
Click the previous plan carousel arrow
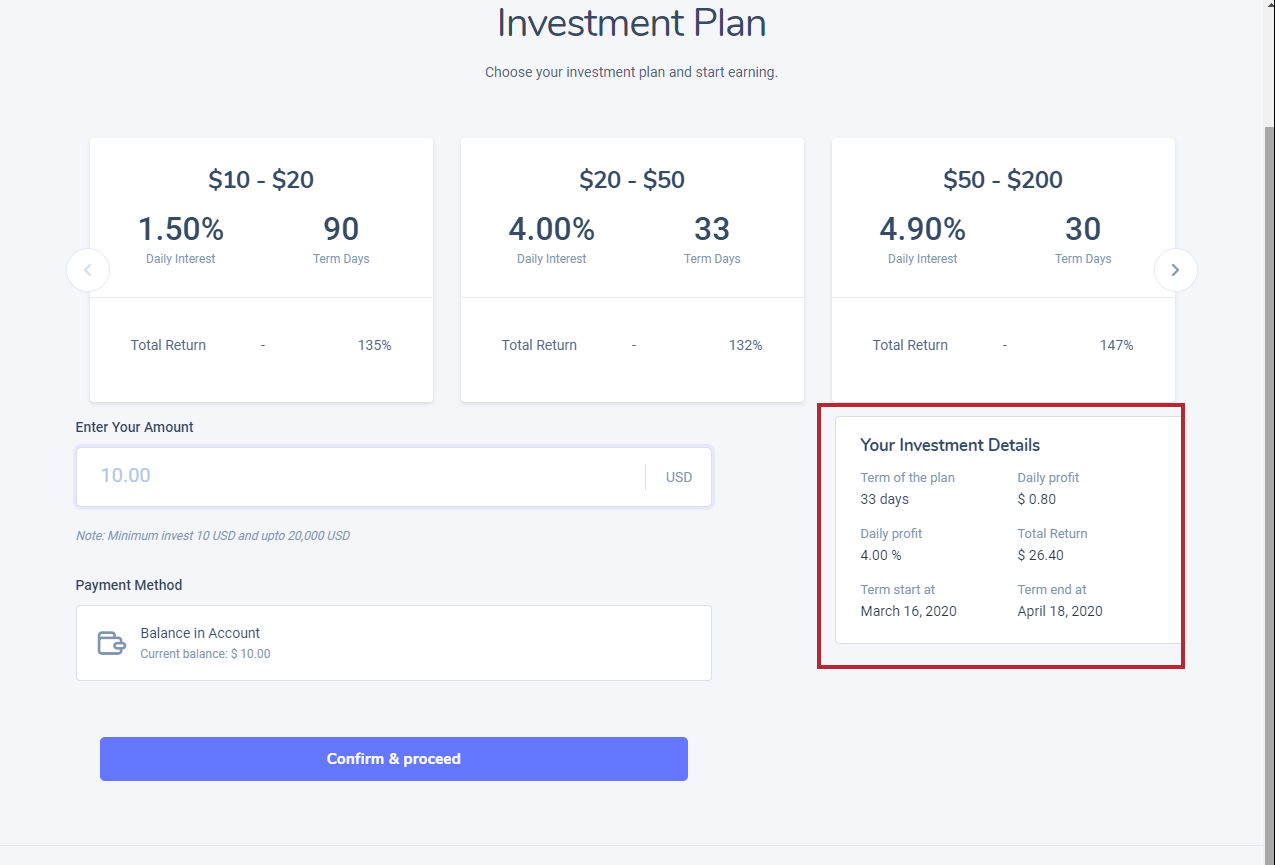point(88,270)
